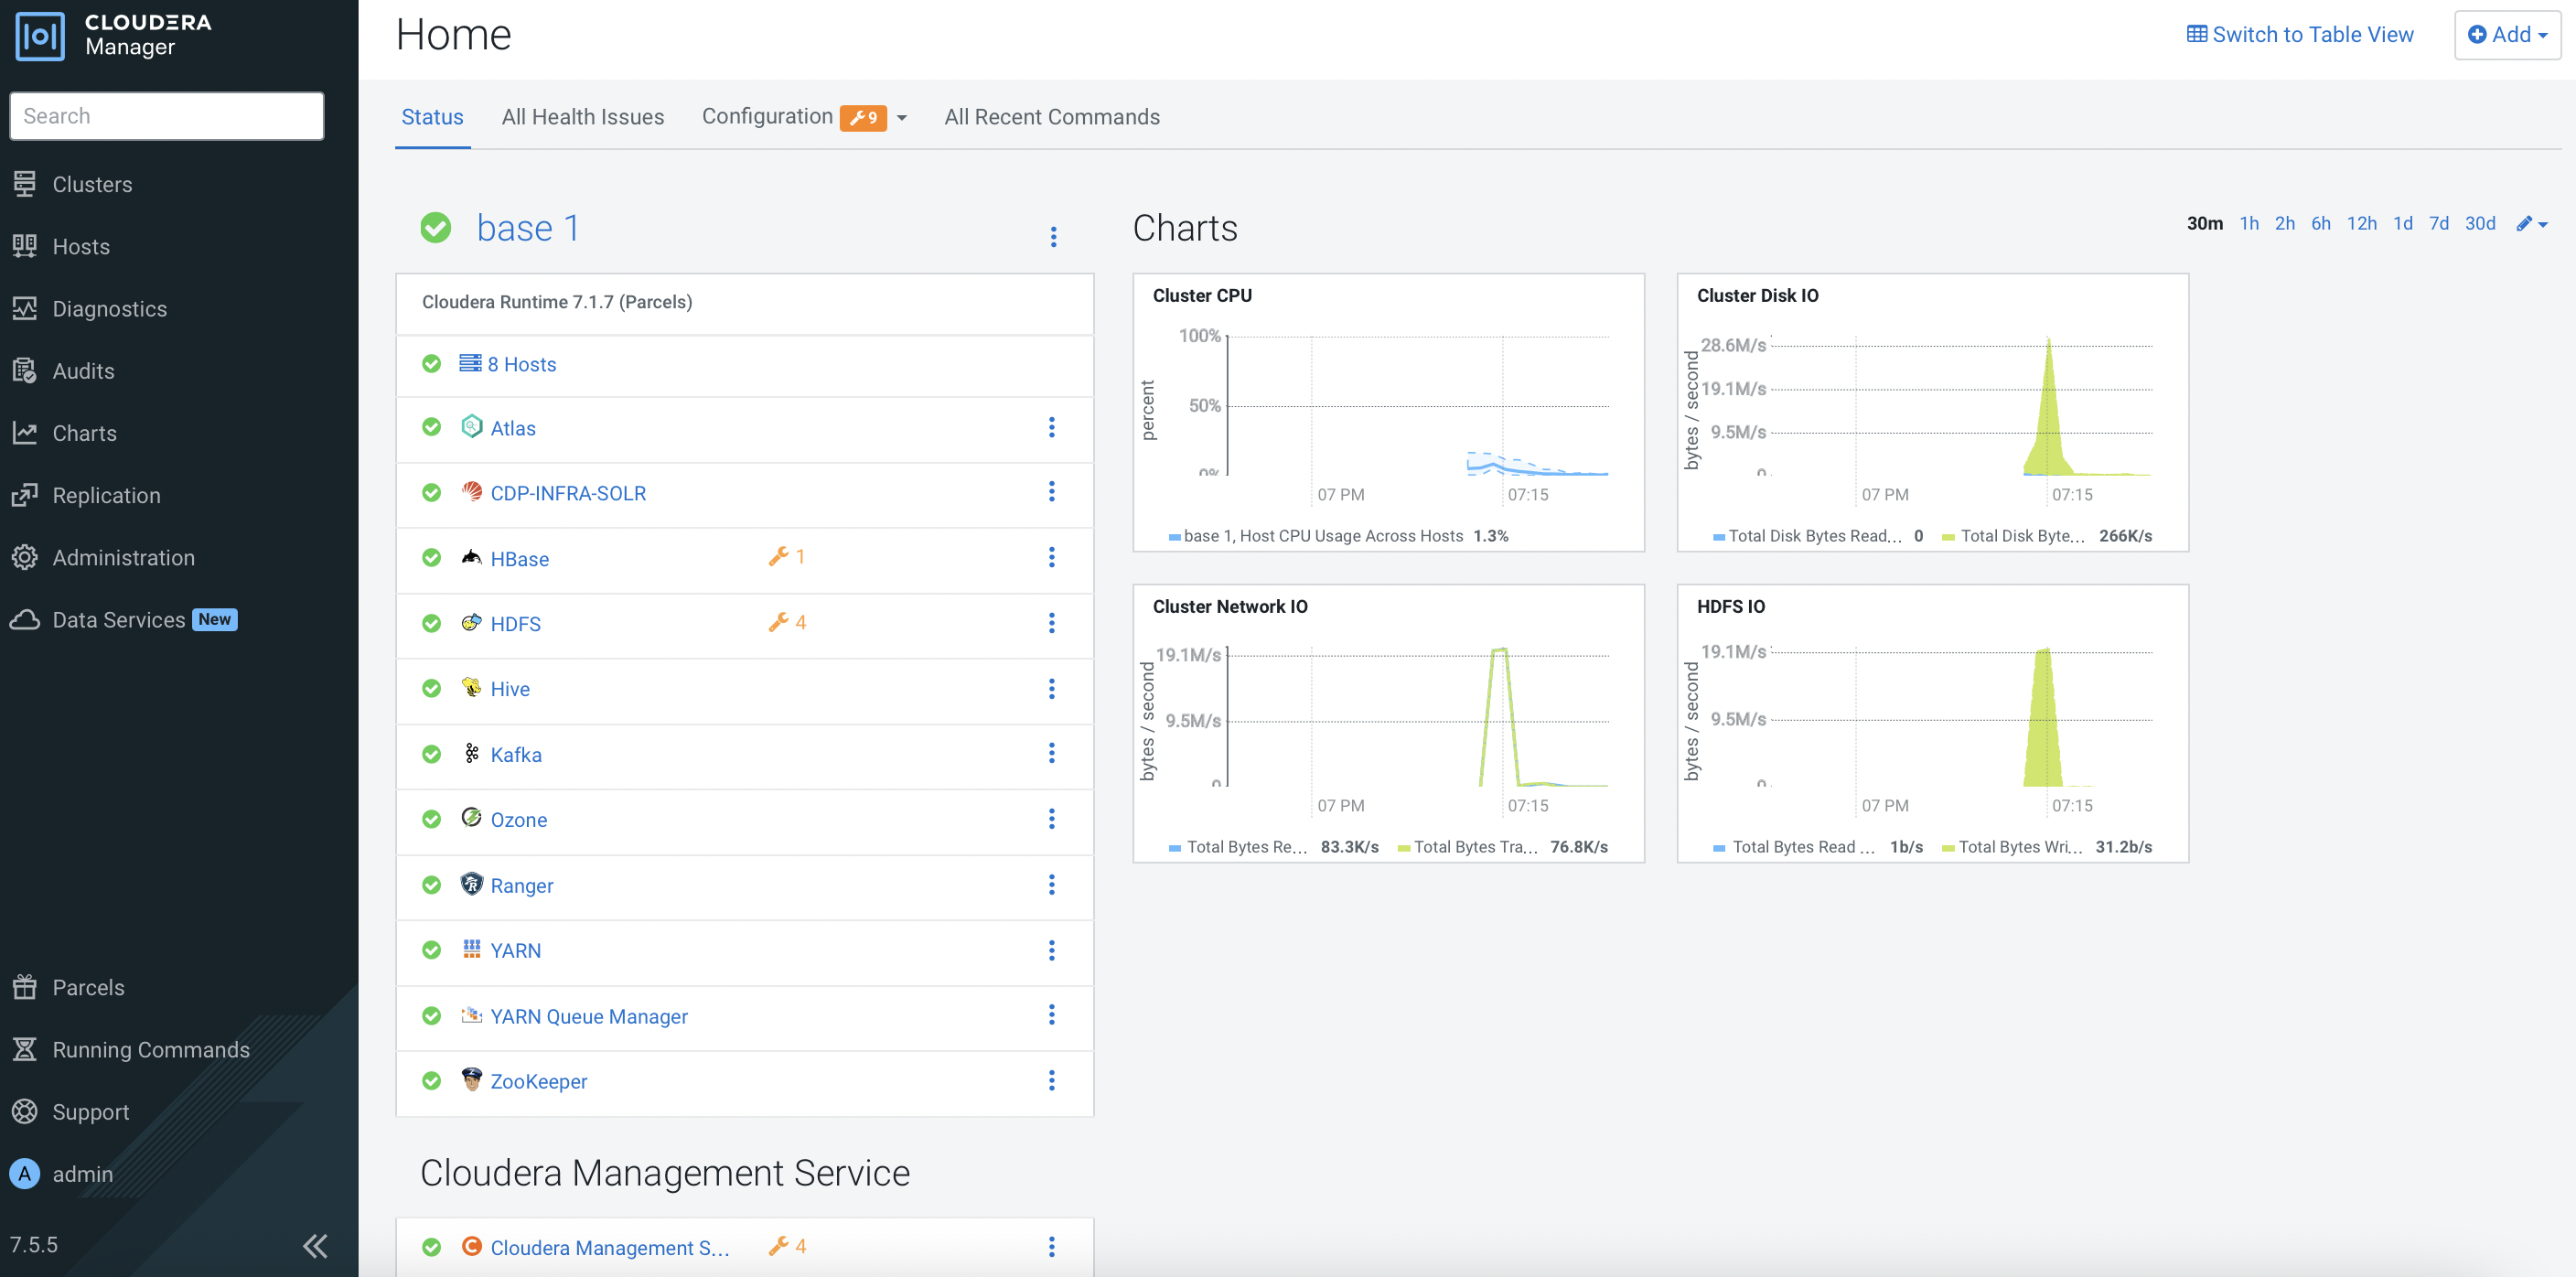Select the 7d chart time range
Viewport: 2576px width, 1277px height.
(2438, 223)
